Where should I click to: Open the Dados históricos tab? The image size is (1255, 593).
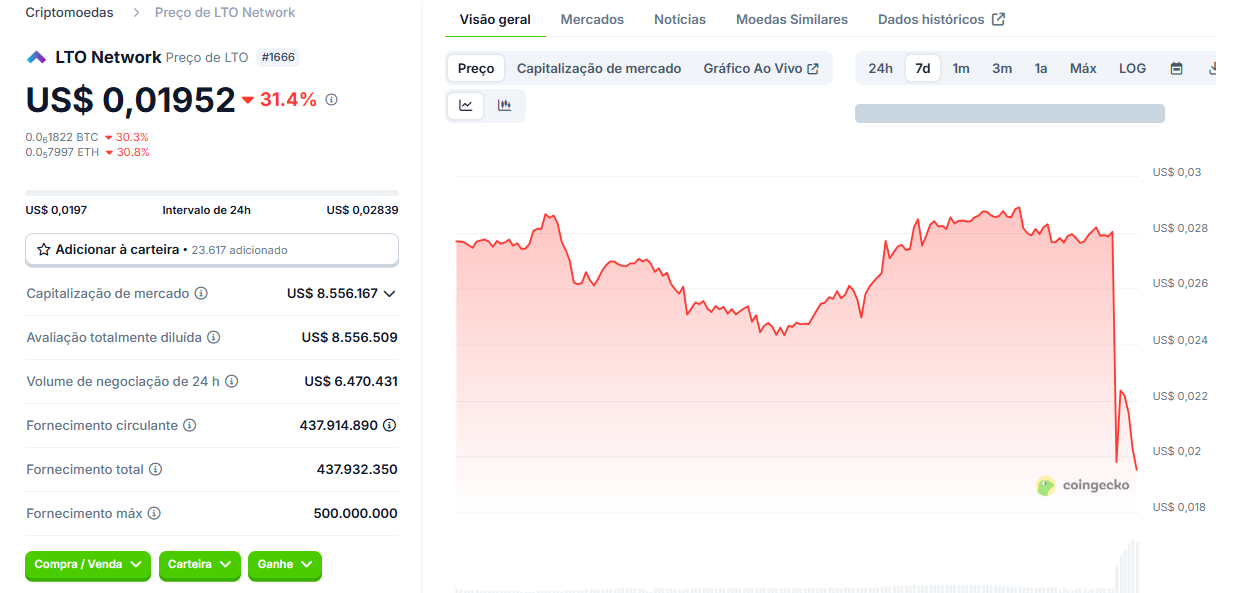click(941, 19)
